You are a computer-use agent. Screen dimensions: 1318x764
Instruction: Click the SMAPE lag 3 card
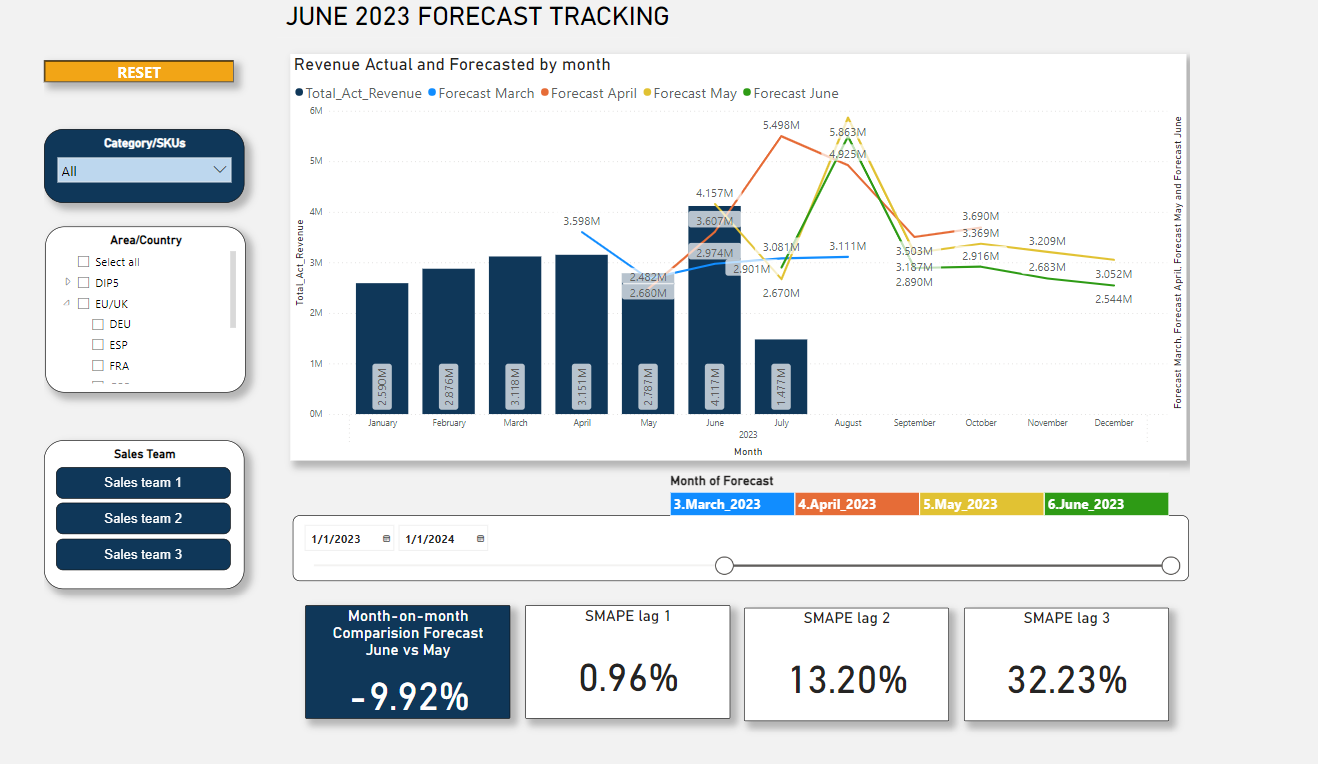(1066, 663)
